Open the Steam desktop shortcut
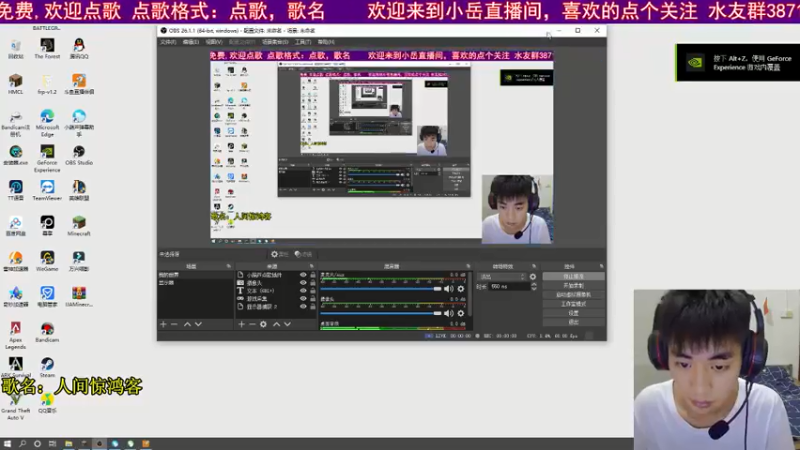The width and height of the screenshot is (800, 450). pyautogui.click(x=47, y=367)
